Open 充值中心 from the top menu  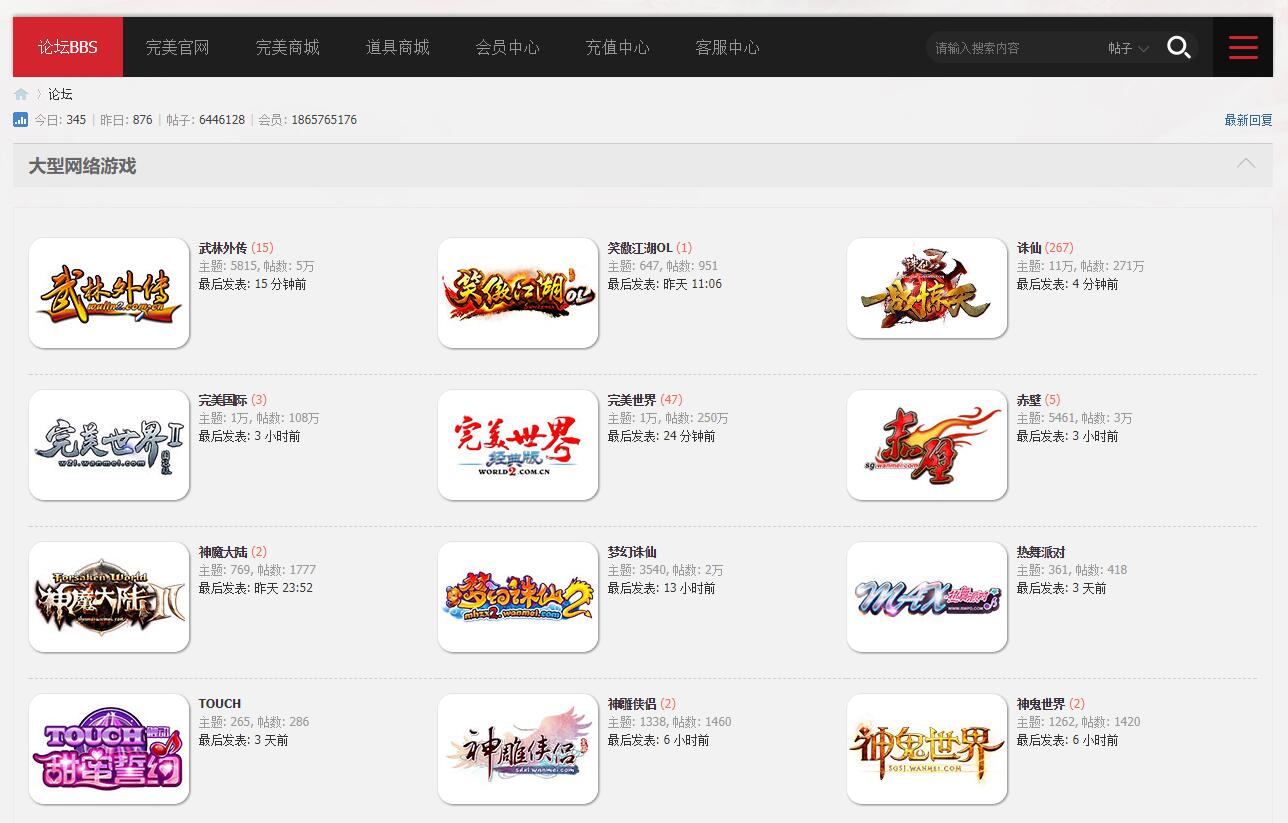click(617, 47)
